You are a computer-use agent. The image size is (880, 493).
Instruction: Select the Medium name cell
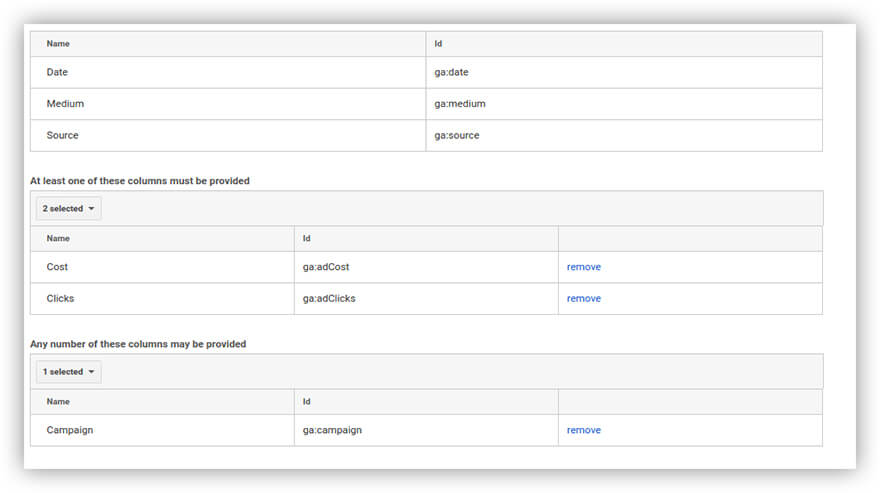pos(65,104)
